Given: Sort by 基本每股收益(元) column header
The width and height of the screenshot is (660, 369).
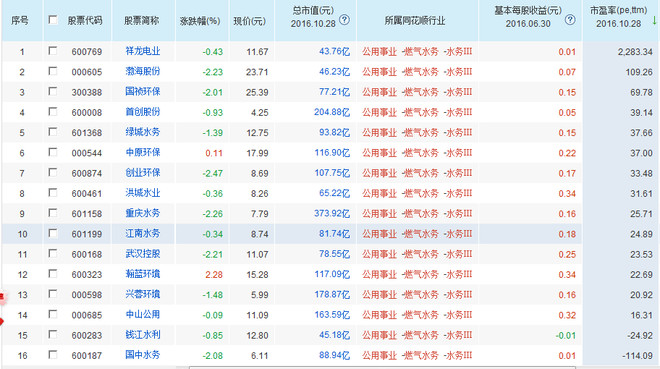Looking at the screenshot, I should 528,11.
